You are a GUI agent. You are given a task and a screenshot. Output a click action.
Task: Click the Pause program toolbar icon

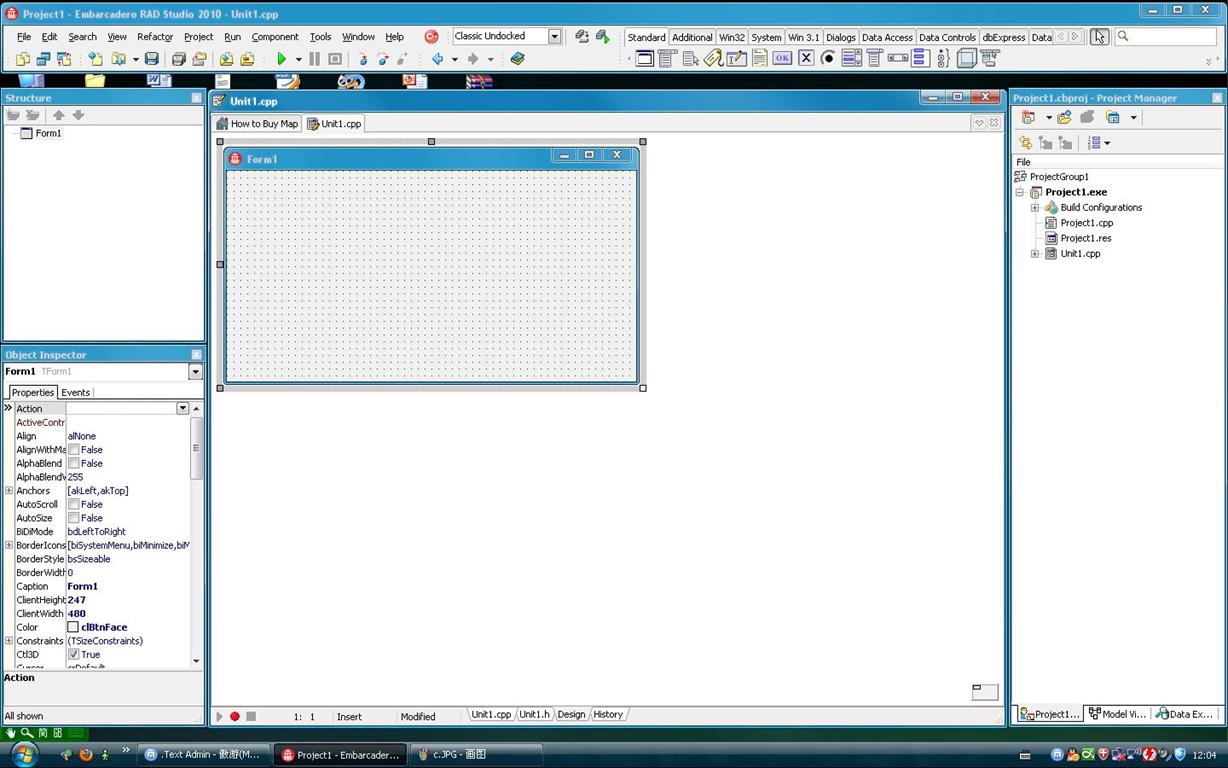tap(314, 59)
